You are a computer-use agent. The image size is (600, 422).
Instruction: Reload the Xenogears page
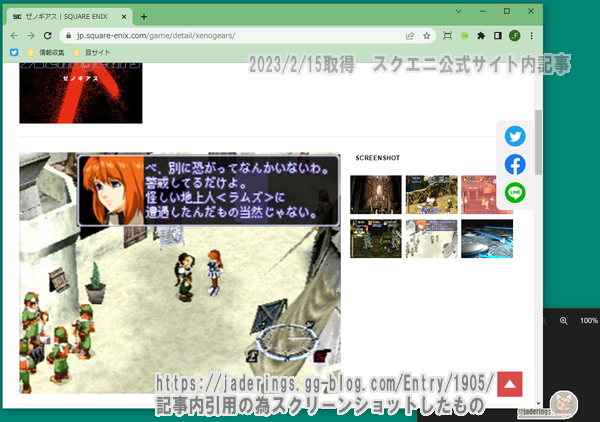[47, 36]
